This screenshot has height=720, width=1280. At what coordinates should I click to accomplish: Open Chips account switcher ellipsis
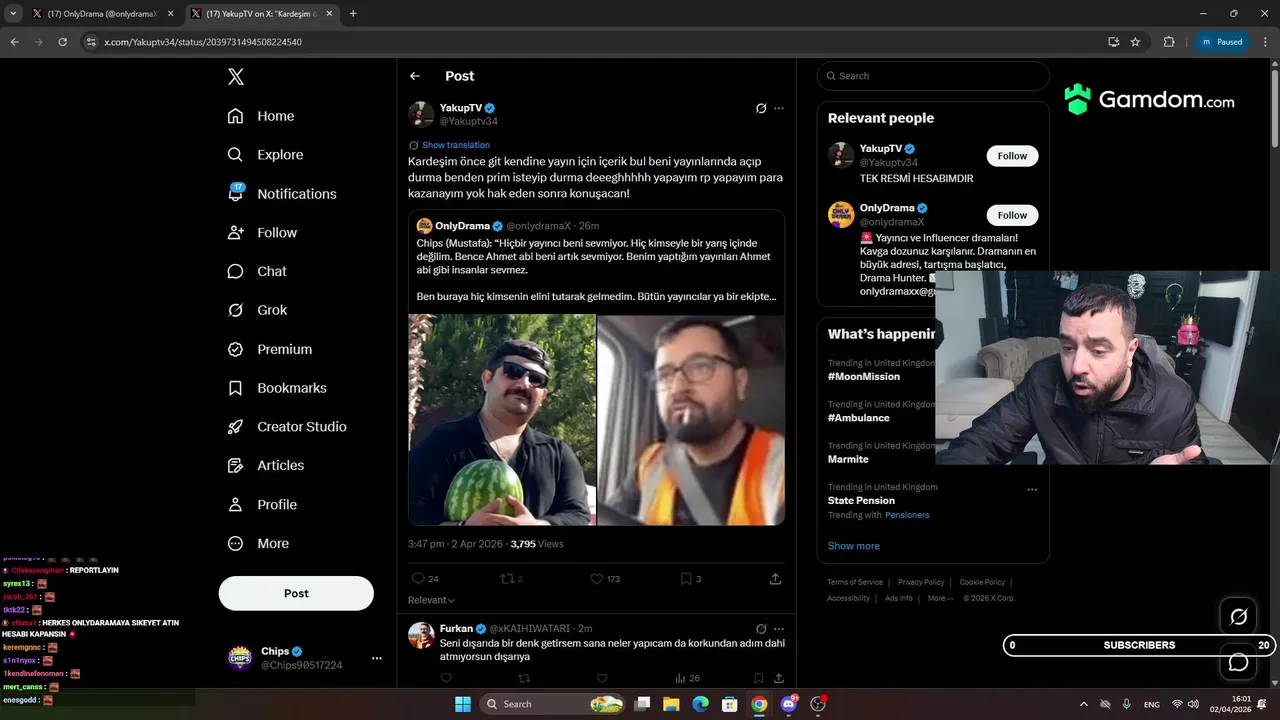tap(377, 658)
